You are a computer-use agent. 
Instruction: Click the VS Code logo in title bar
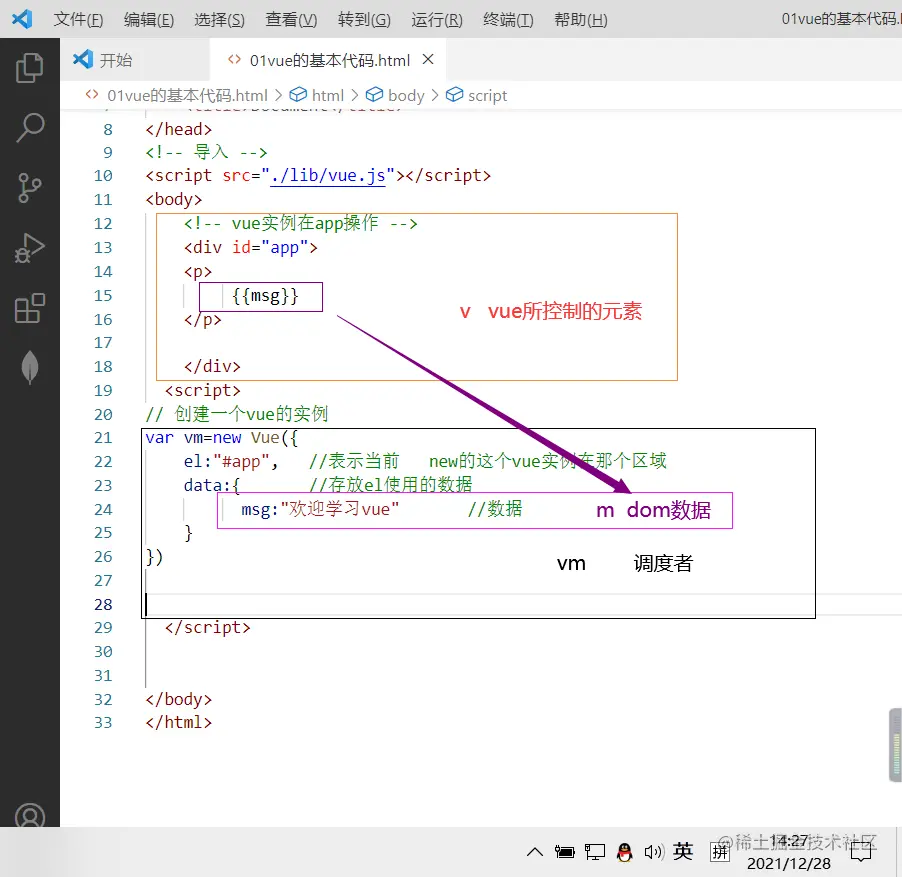pyautogui.click(x=22, y=20)
